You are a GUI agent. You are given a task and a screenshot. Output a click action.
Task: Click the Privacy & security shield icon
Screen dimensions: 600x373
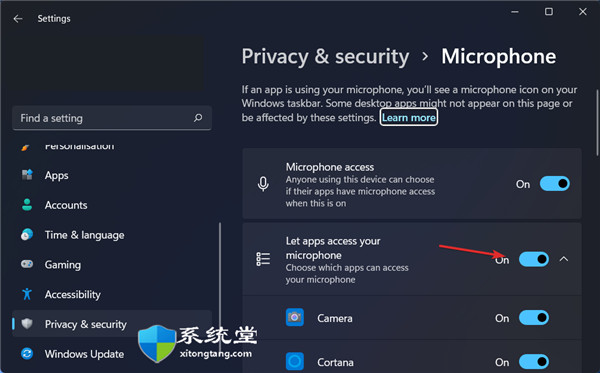pyautogui.click(x=27, y=324)
